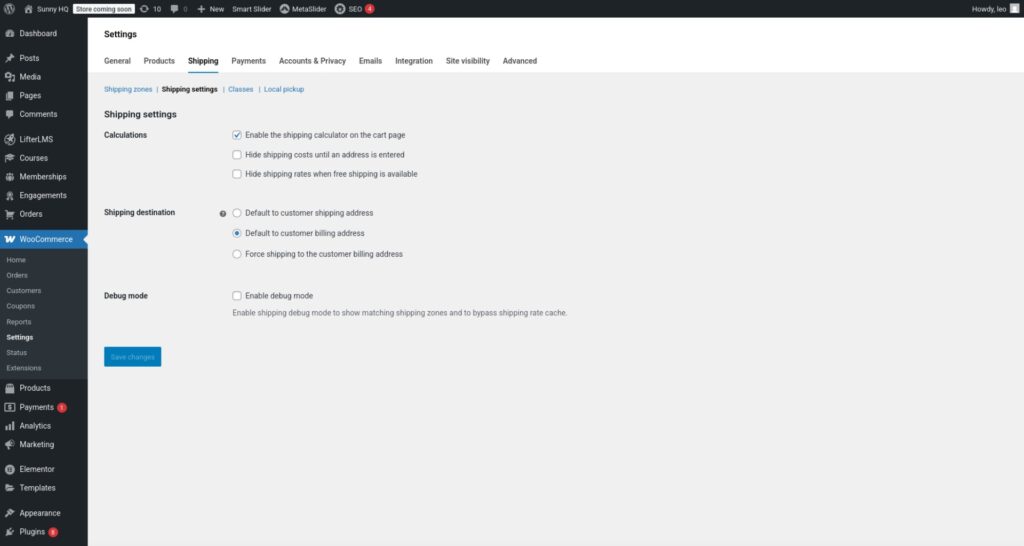1024x546 pixels.
Task: Open the WordPress logo menu
Action: click(x=9, y=9)
